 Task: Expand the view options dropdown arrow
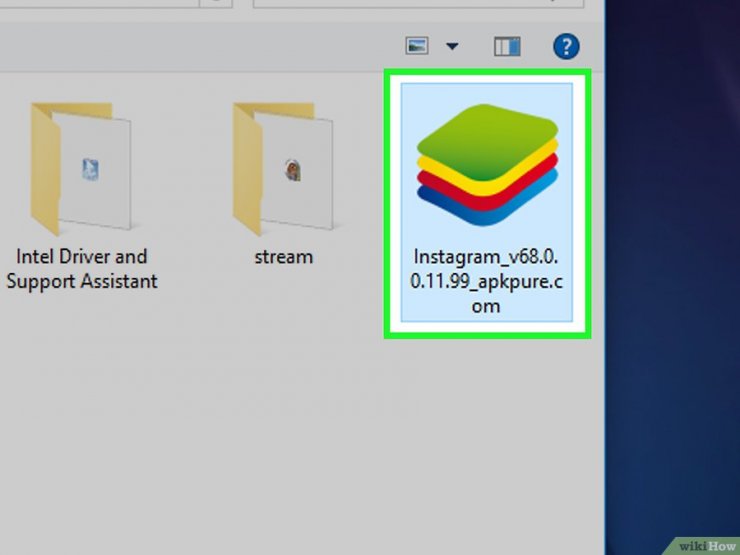click(x=452, y=46)
